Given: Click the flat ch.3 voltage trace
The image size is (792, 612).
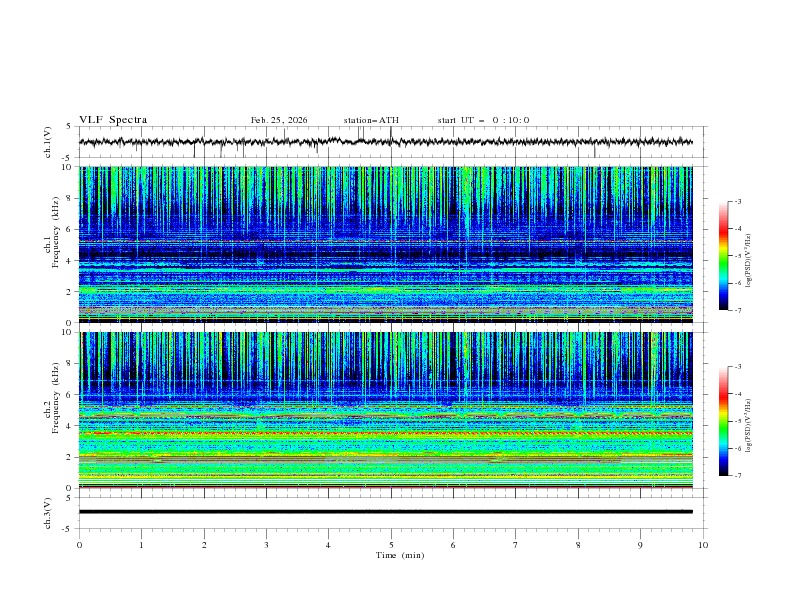Looking at the screenshot, I should click(391, 511).
